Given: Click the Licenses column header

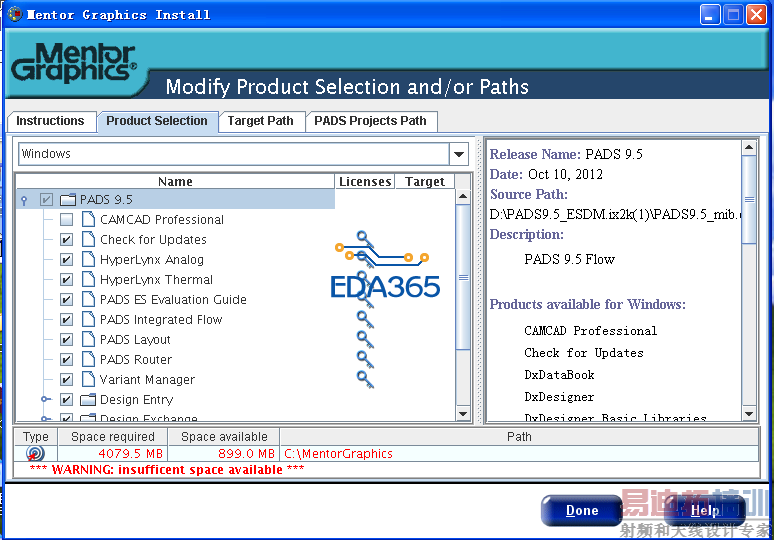Looking at the screenshot, I should 365,182.
